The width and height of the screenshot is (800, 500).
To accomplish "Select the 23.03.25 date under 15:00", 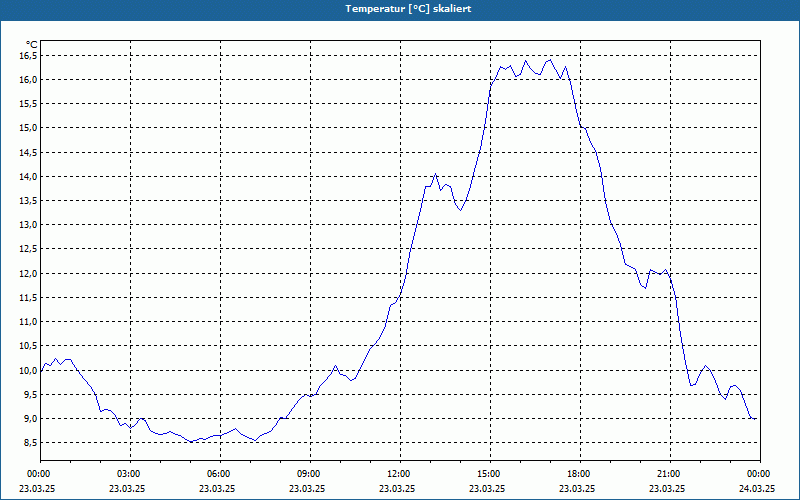I will tap(487, 488).
